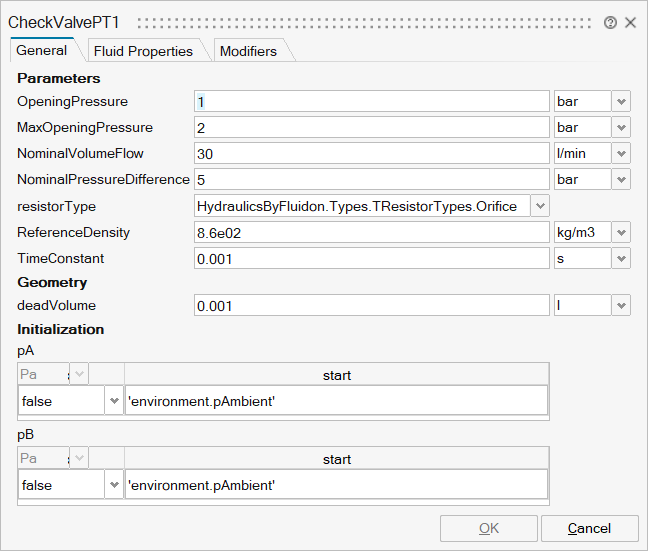Edit the MaxOpeningPressure input field
Screen dimensions: 648x551
tap(371, 128)
